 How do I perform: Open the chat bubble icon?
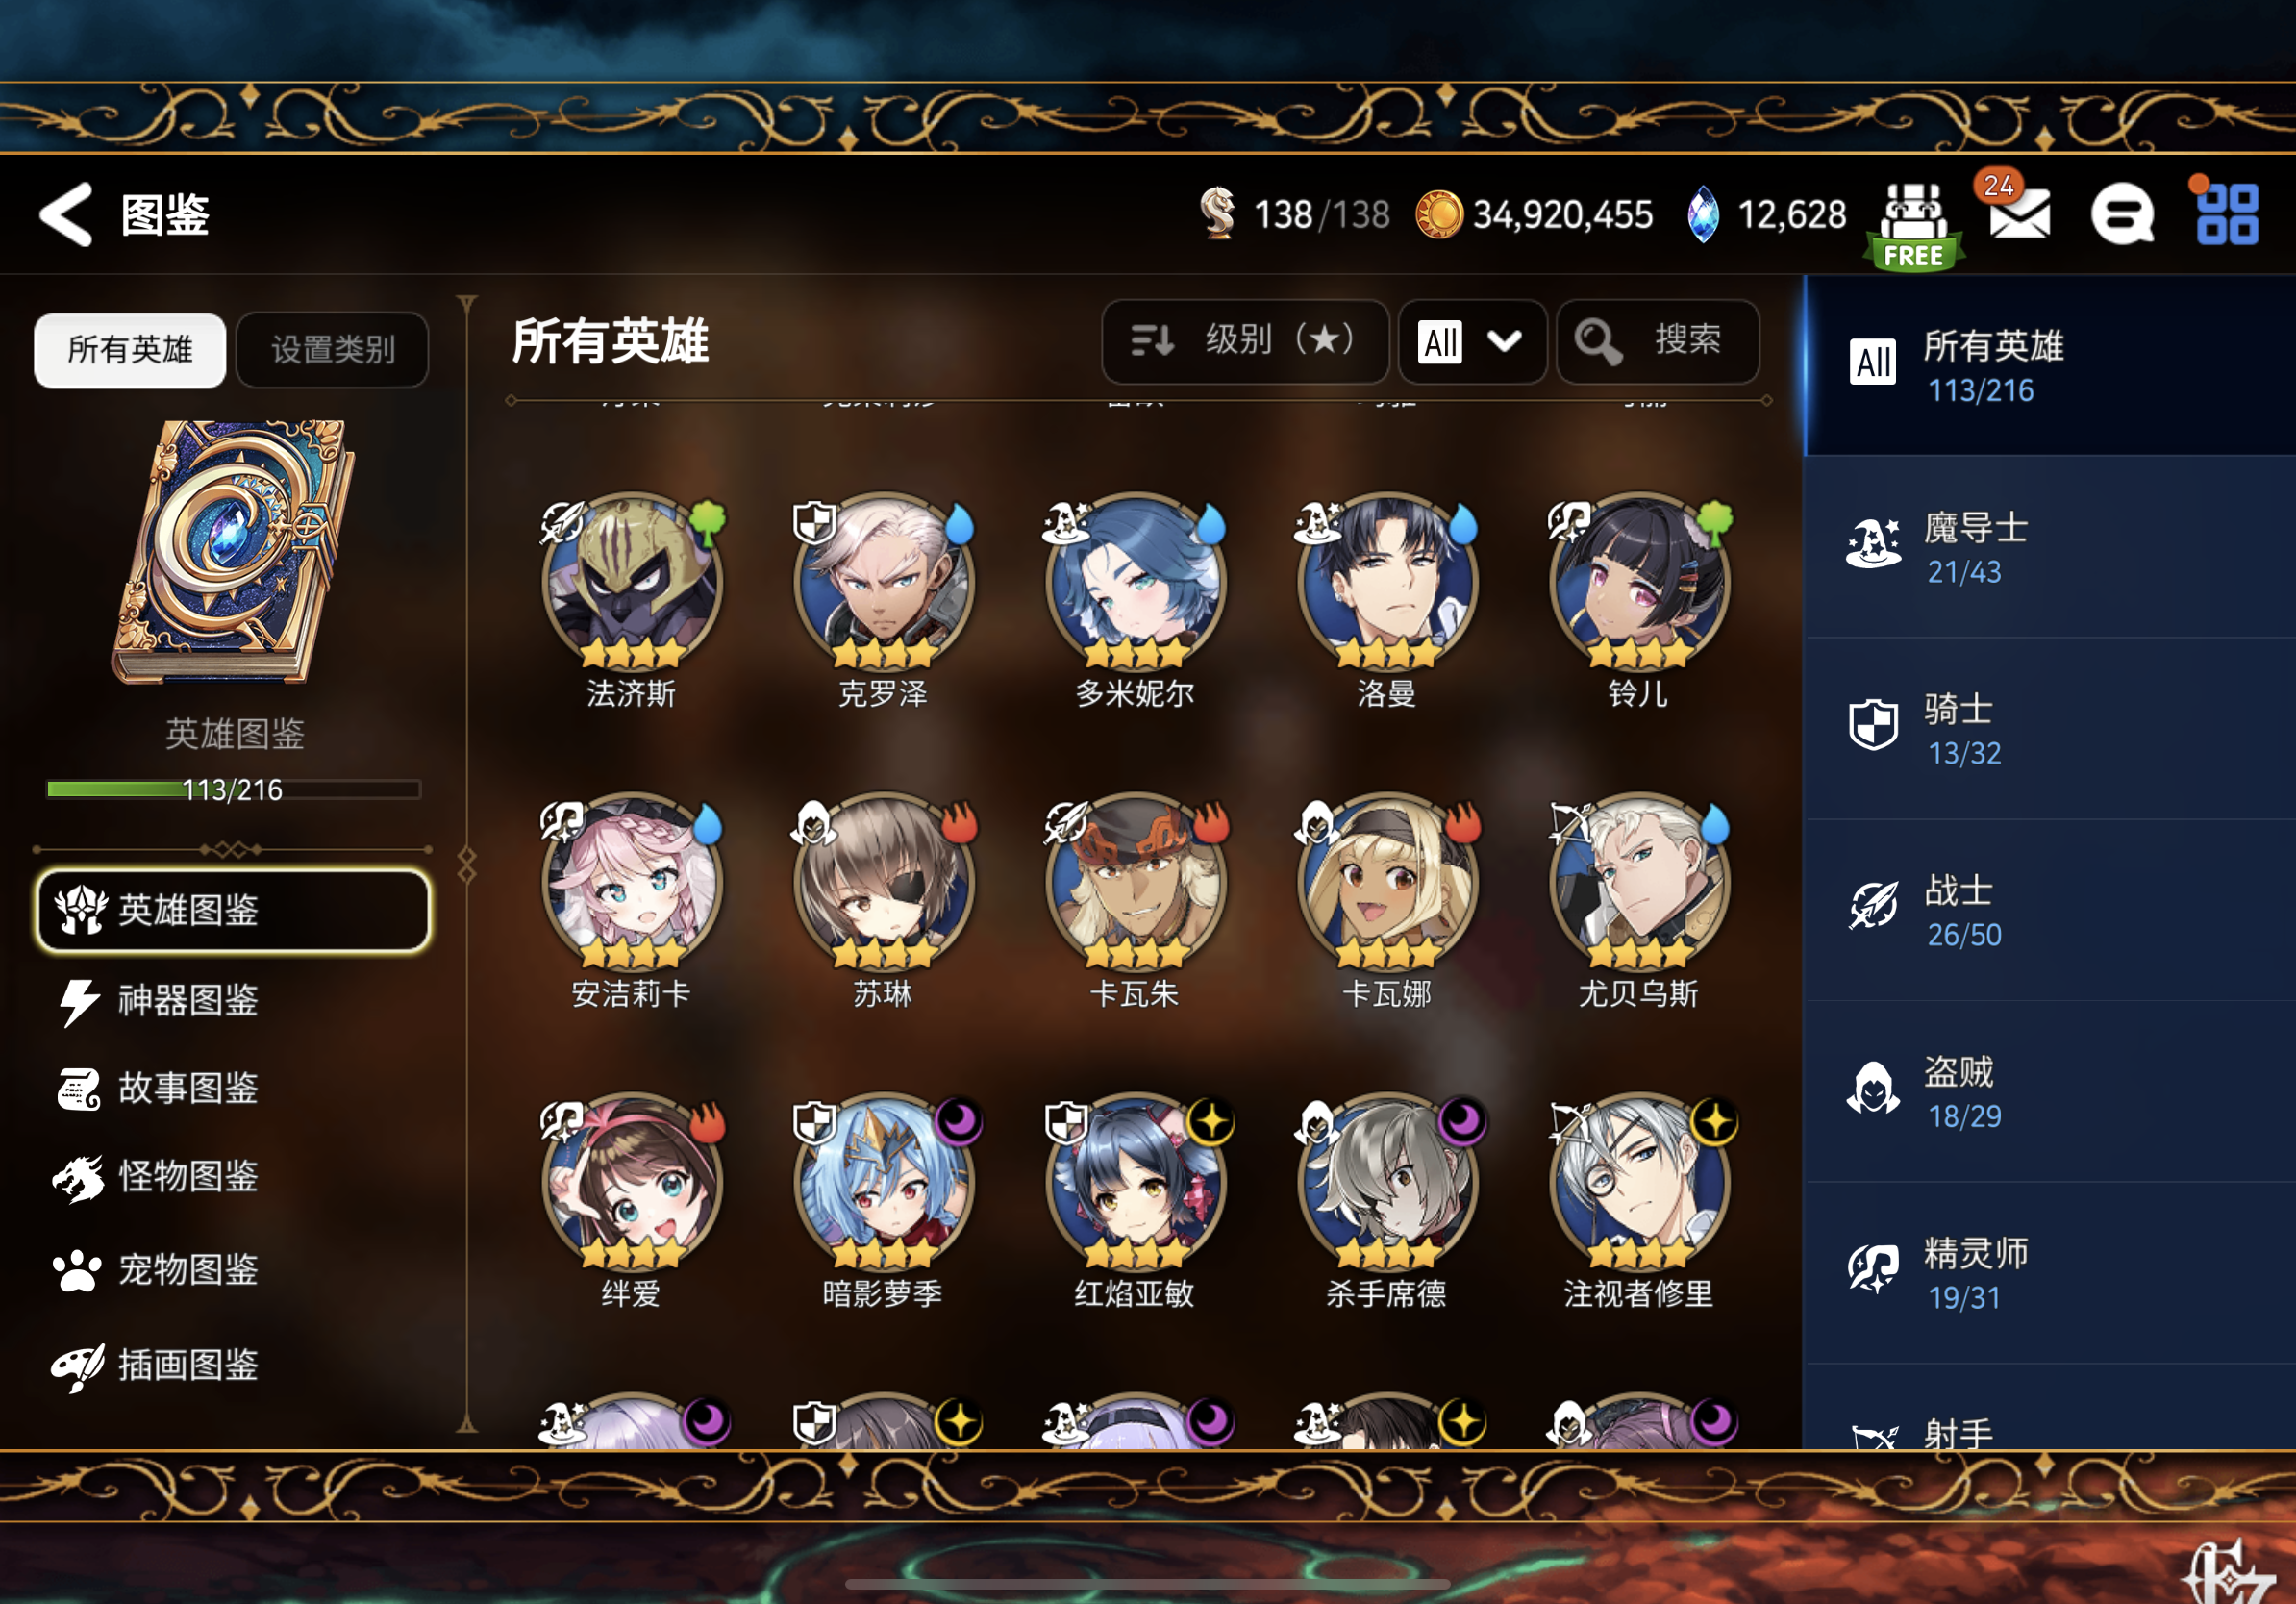[x=2122, y=214]
